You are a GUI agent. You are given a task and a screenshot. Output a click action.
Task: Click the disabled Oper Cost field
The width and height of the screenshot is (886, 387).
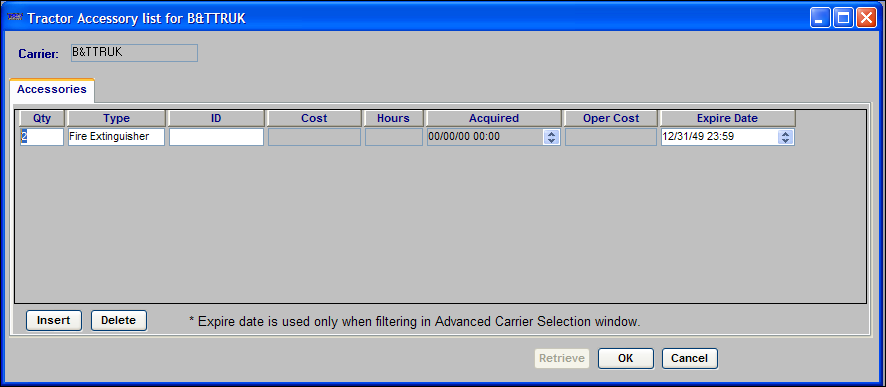point(611,137)
